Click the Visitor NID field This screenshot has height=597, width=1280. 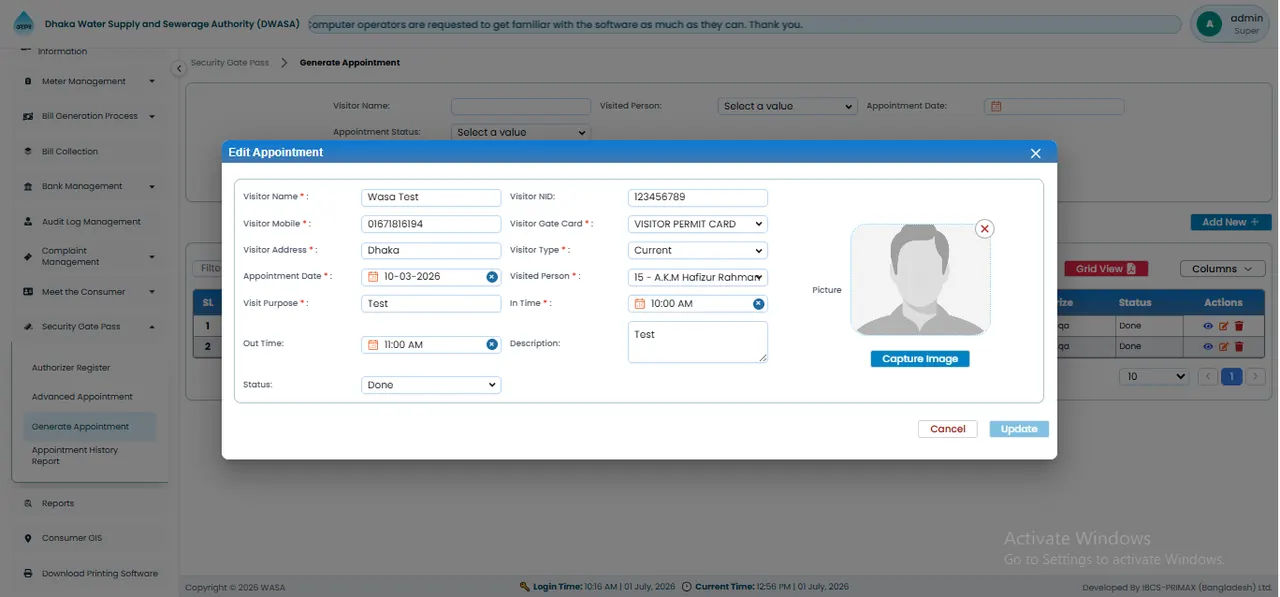pos(698,198)
